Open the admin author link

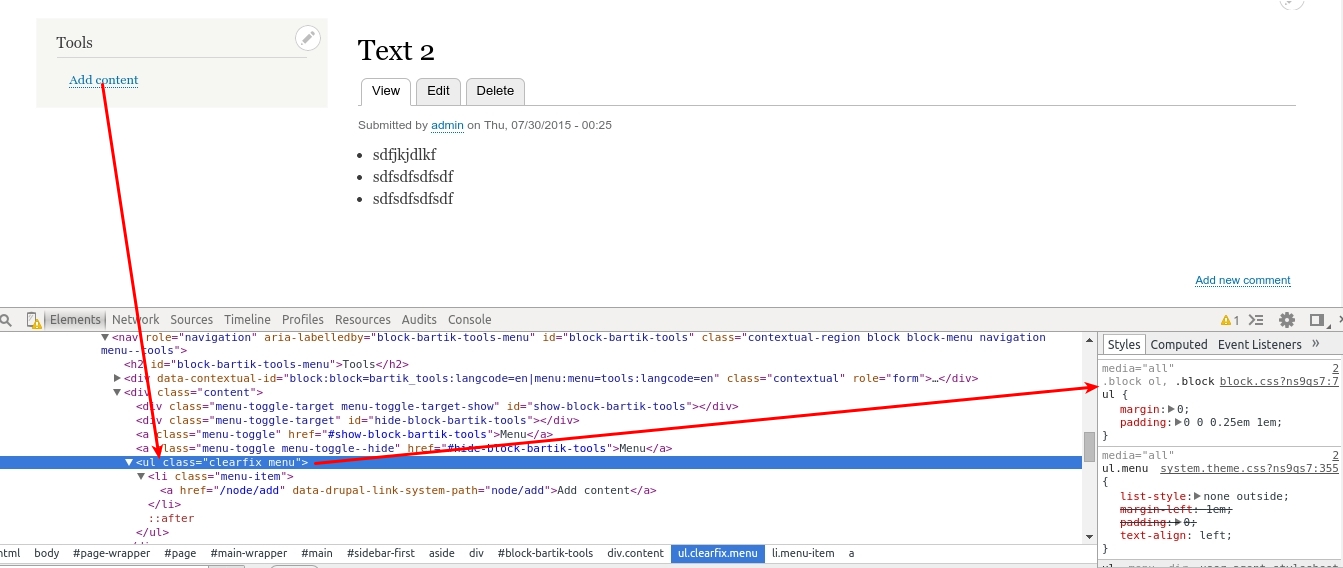(x=447, y=125)
